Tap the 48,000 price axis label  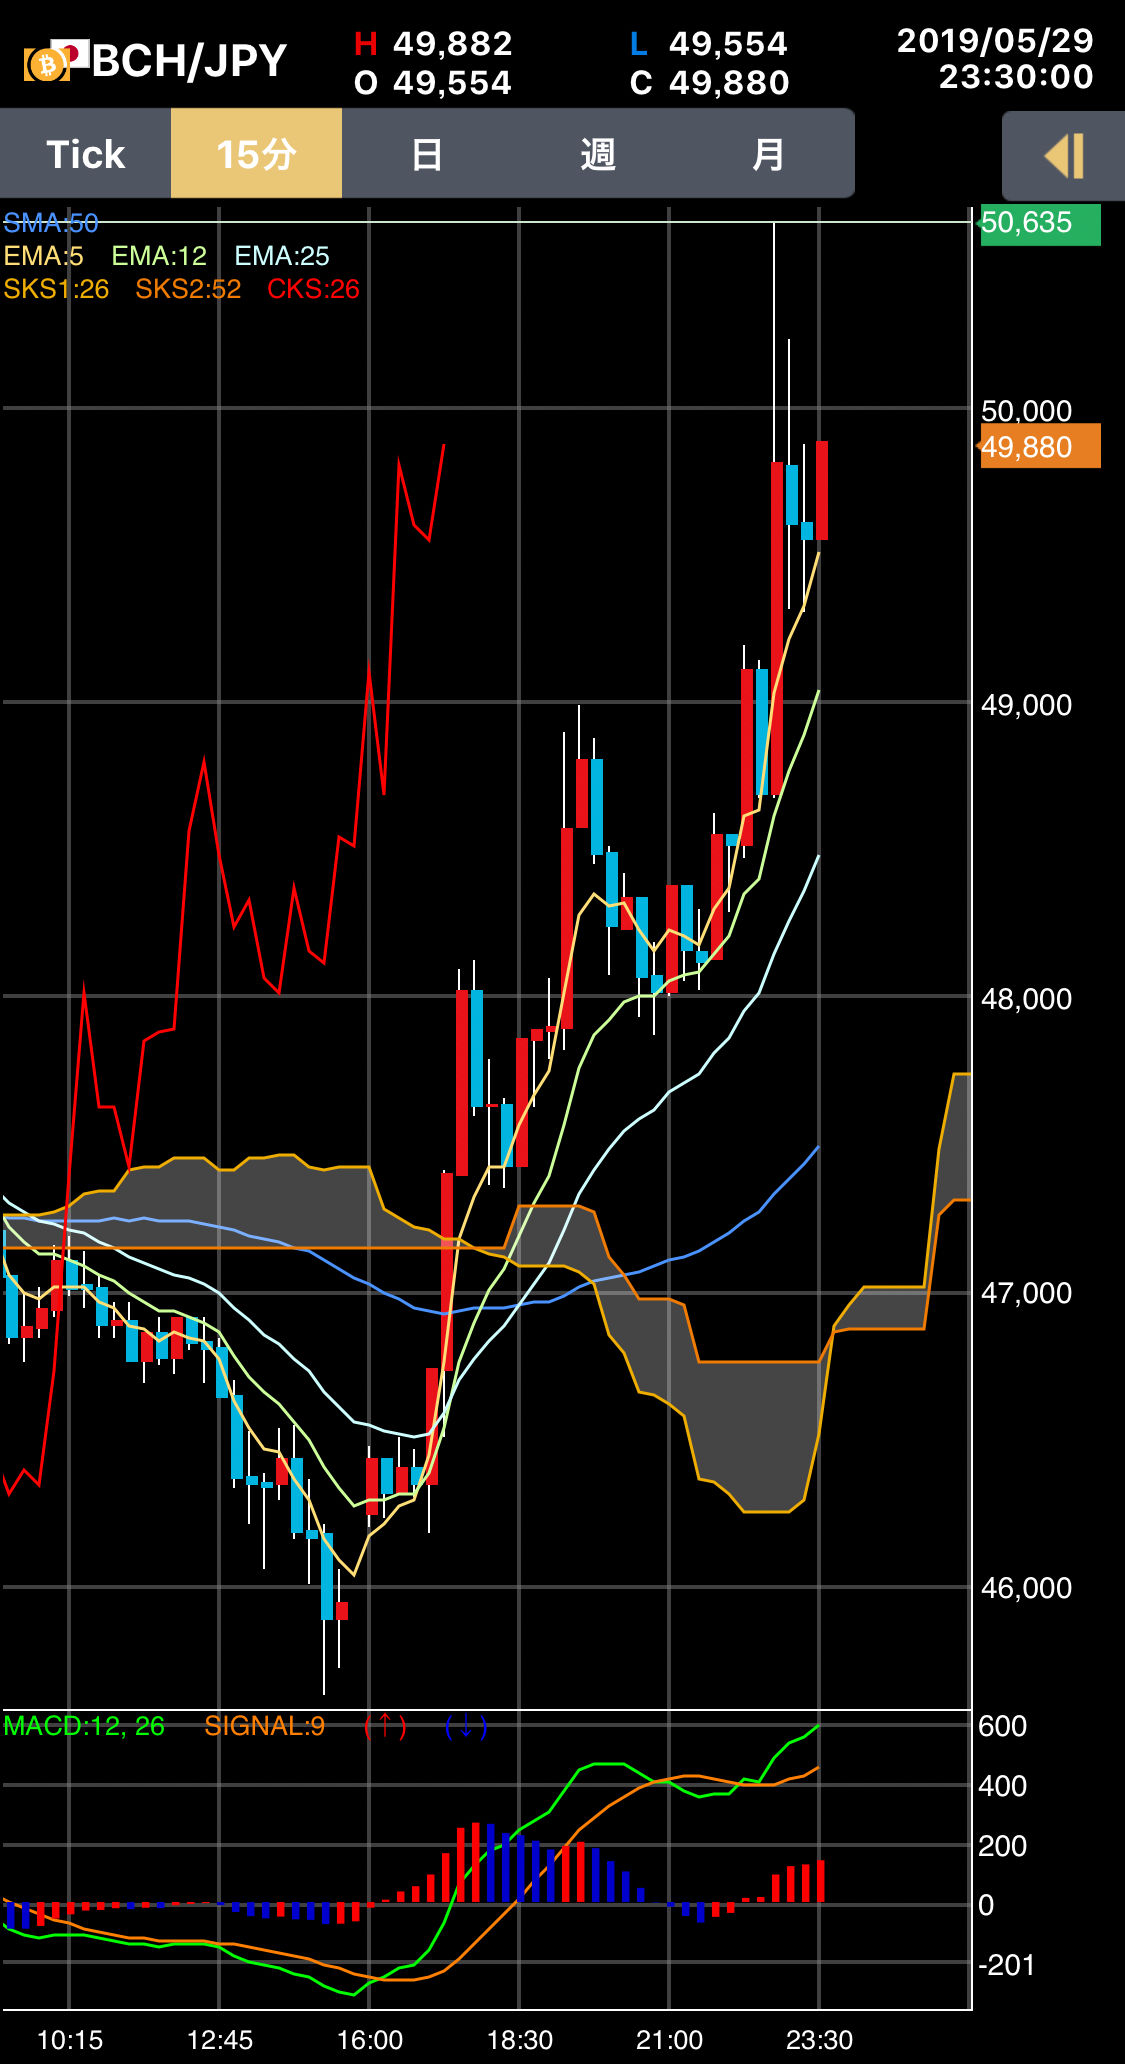[x=1026, y=998]
